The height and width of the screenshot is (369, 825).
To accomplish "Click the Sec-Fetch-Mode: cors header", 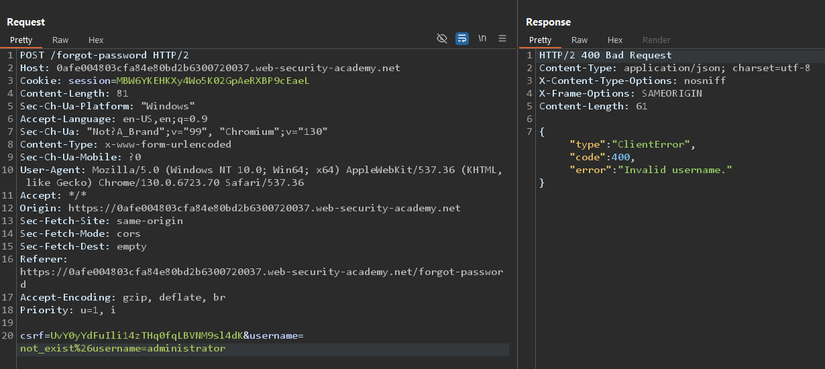I will [81, 233].
